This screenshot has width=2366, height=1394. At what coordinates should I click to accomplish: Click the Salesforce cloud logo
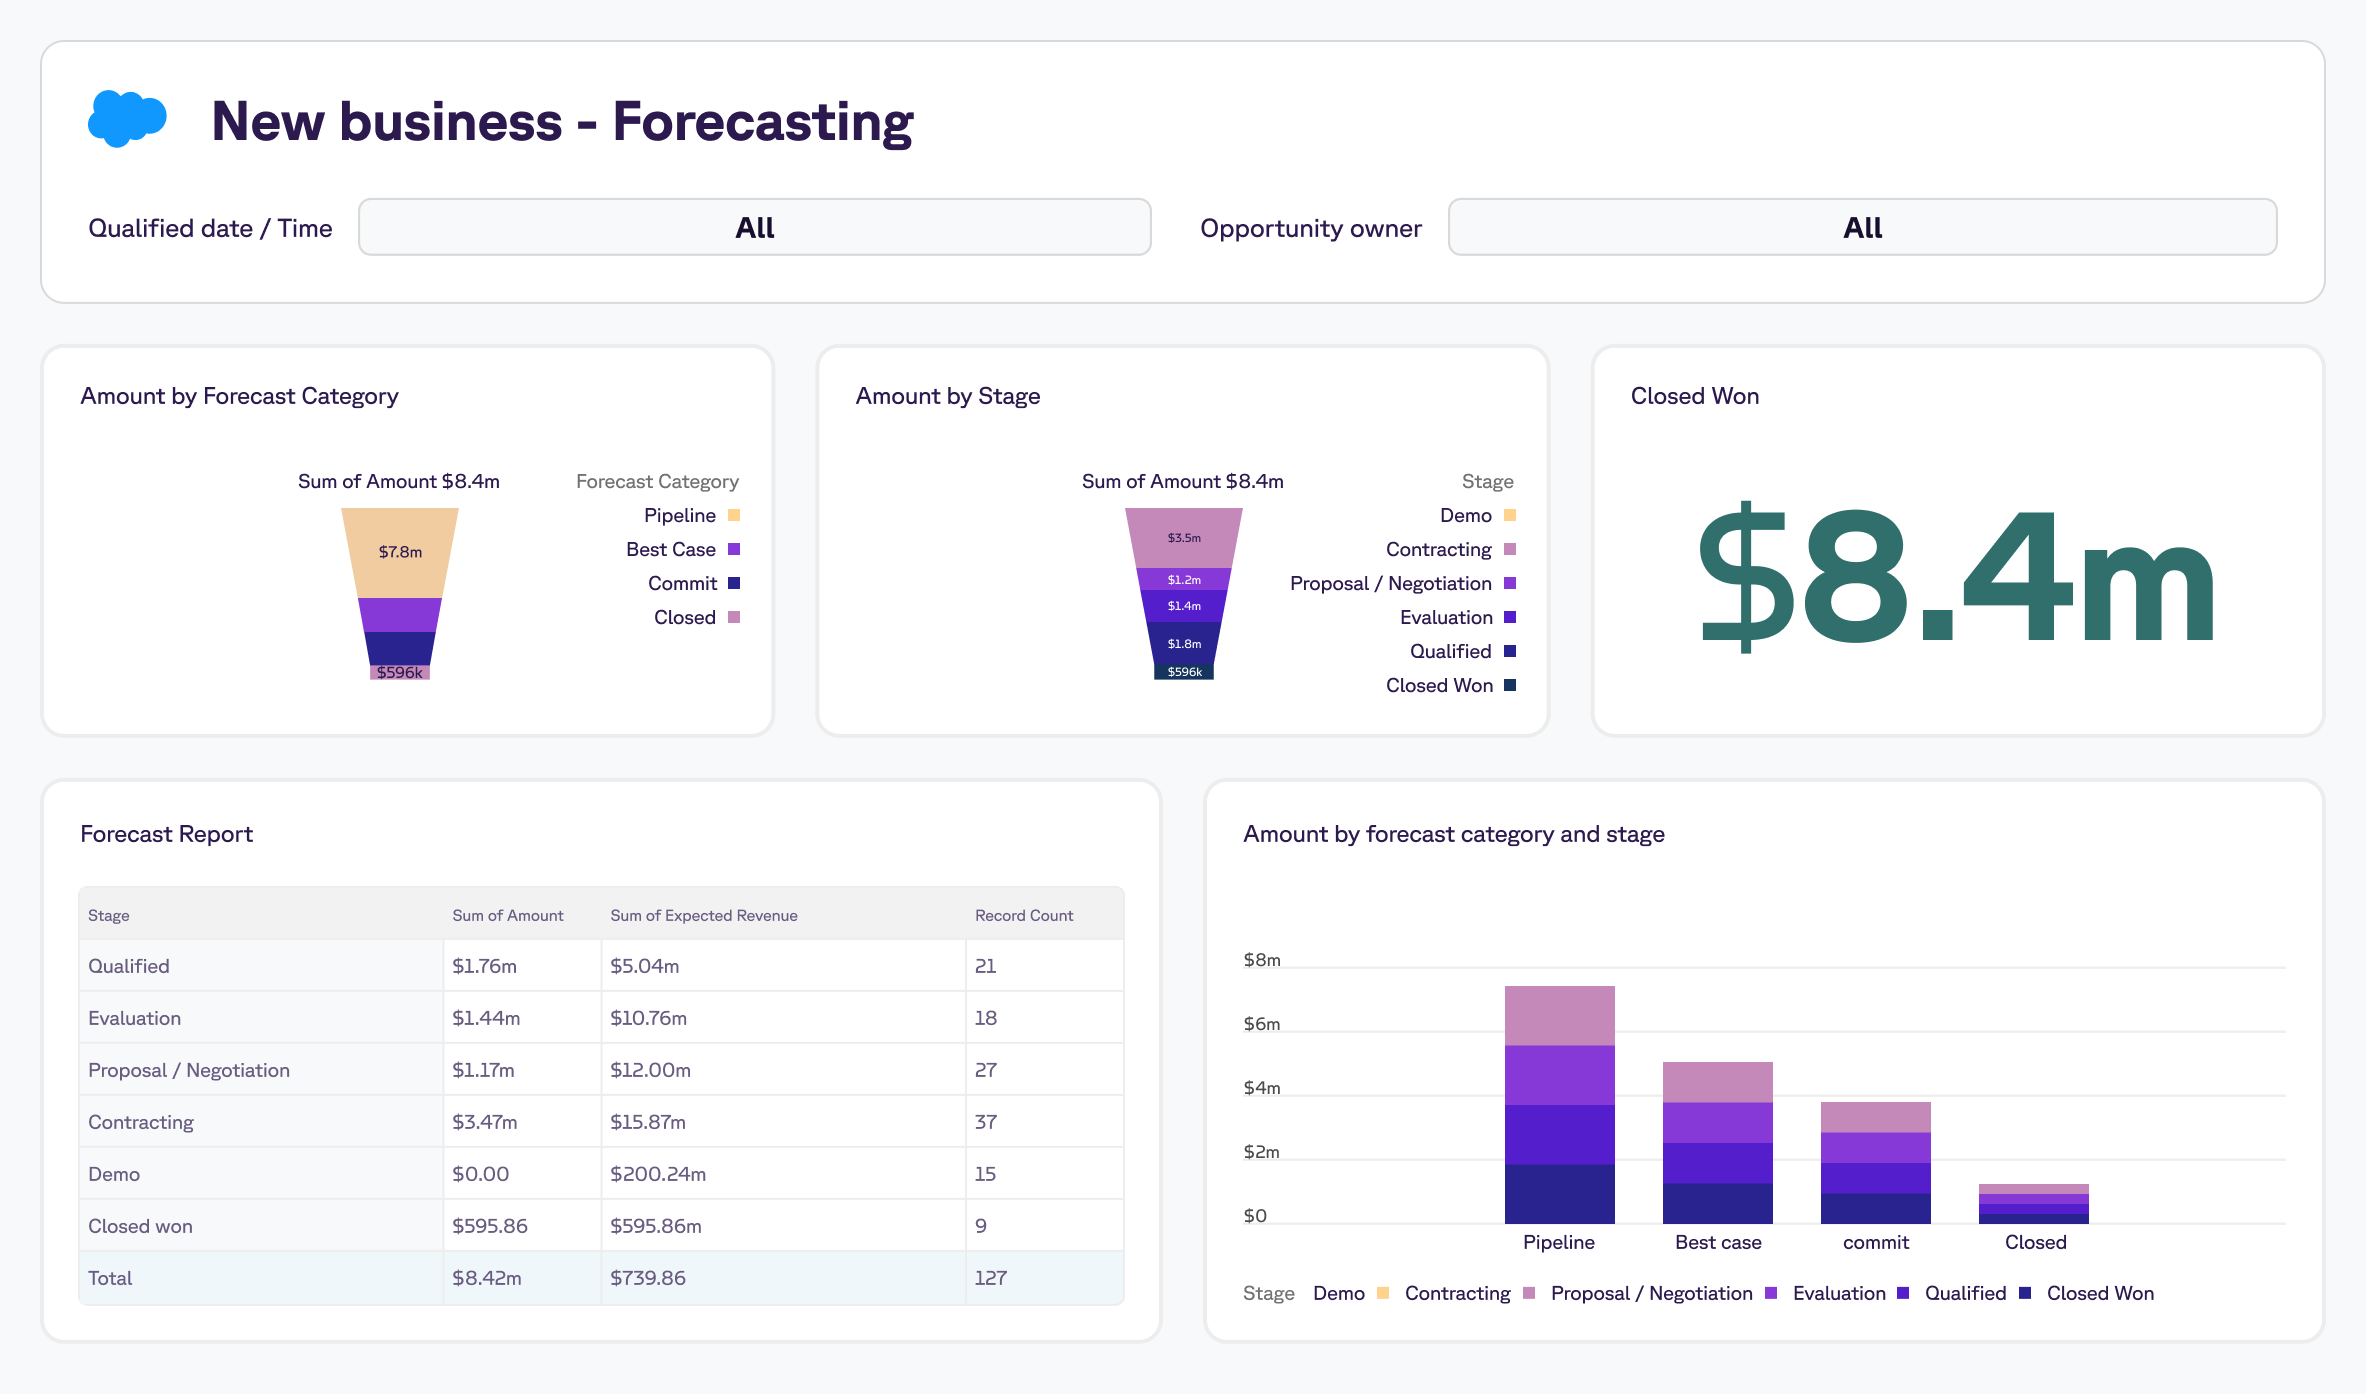point(126,119)
